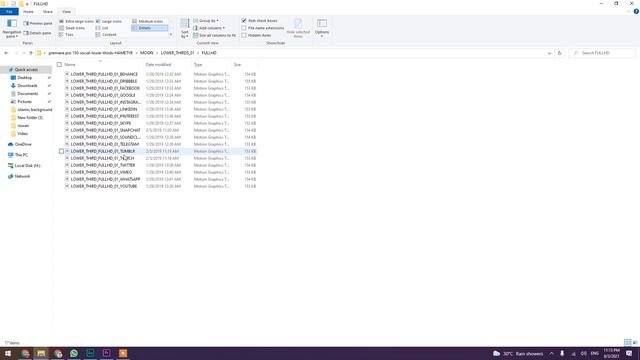
Task: Click the VIMEO file's icon
Action: pyautogui.click(x=67, y=172)
